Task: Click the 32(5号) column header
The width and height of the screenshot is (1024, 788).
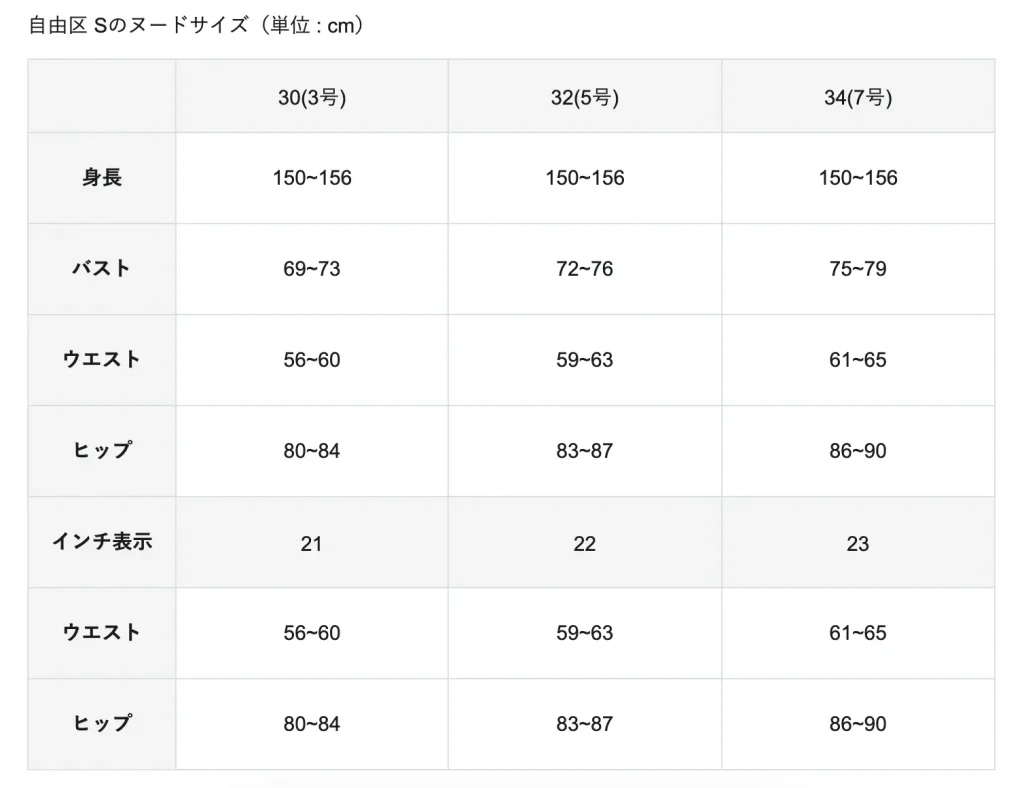Action: [x=585, y=97]
